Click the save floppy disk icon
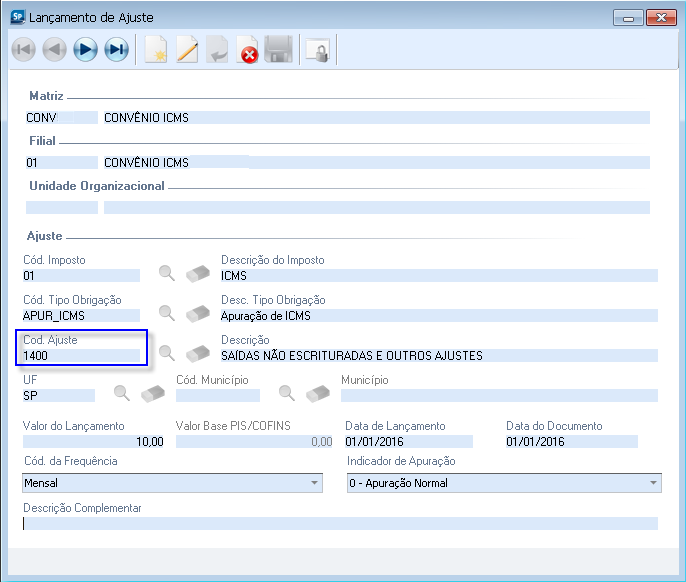Screen dimensions: 686x582 click(278, 50)
